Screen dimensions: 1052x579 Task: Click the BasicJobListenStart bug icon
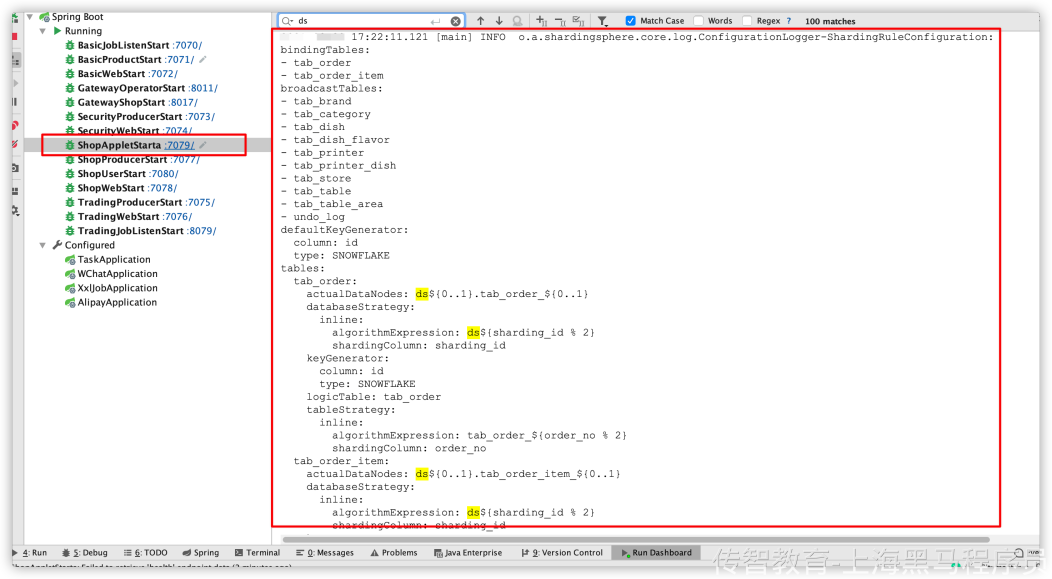click(x=70, y=45)
